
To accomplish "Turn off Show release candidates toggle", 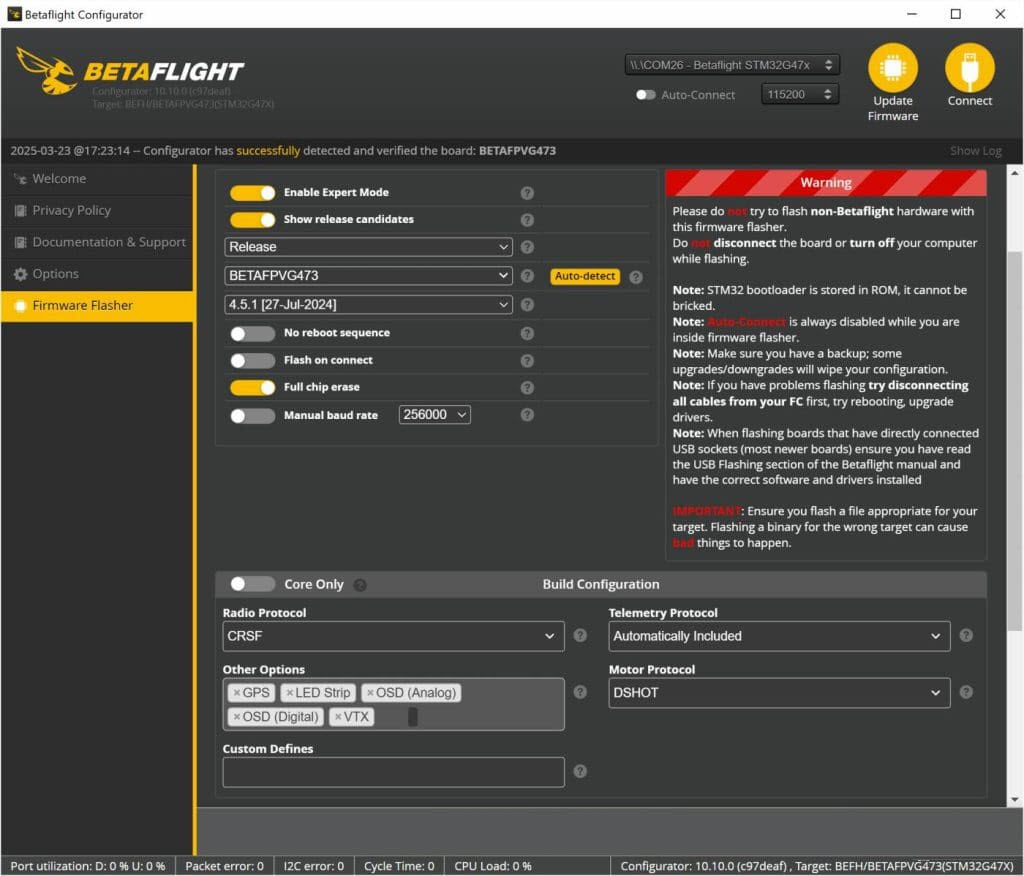I will (253, 219).
